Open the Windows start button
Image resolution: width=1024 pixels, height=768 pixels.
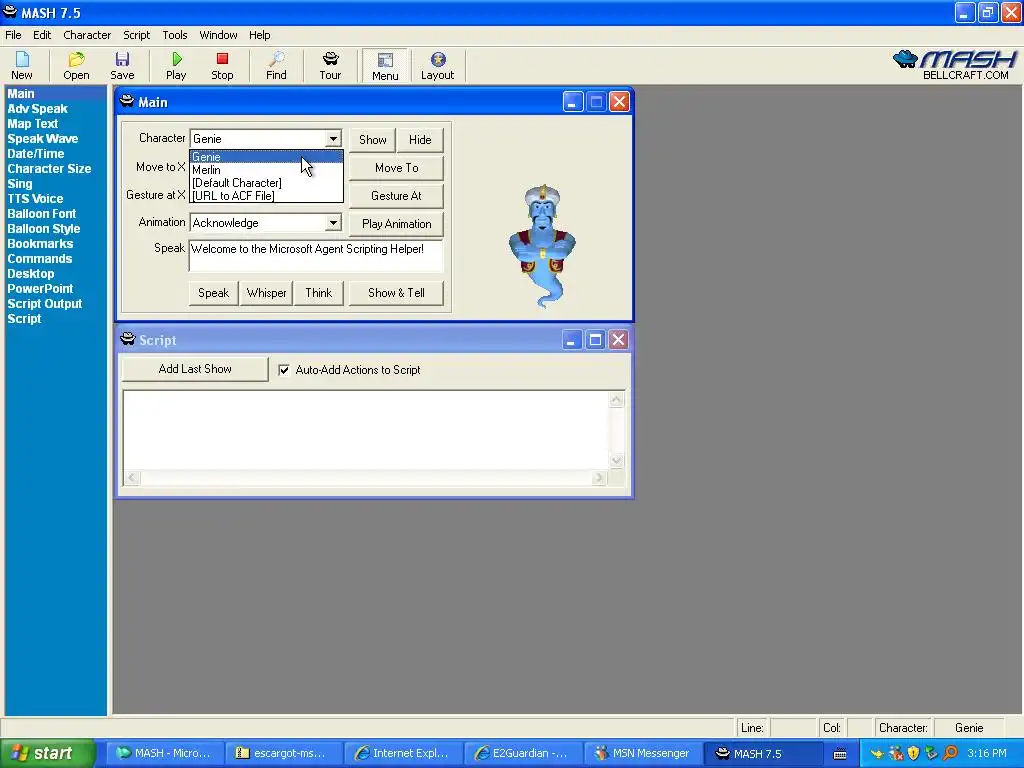(x=48, y=753)
